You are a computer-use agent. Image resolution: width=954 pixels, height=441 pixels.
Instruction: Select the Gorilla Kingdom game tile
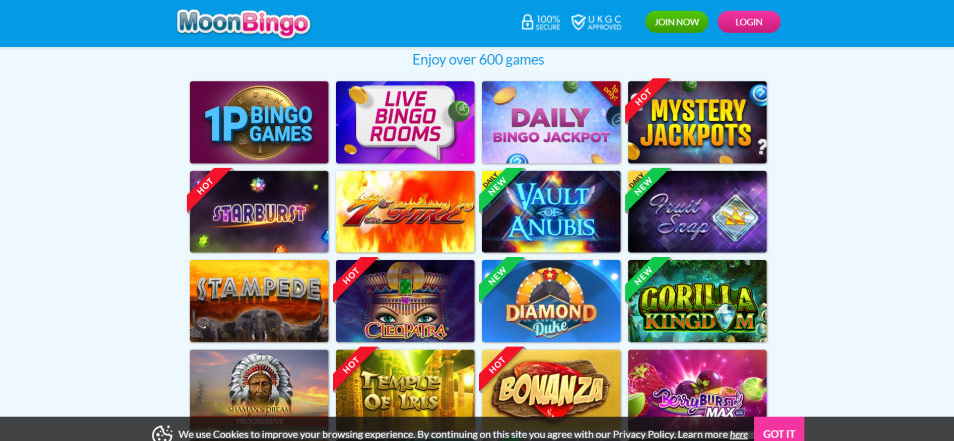point(697,301)
